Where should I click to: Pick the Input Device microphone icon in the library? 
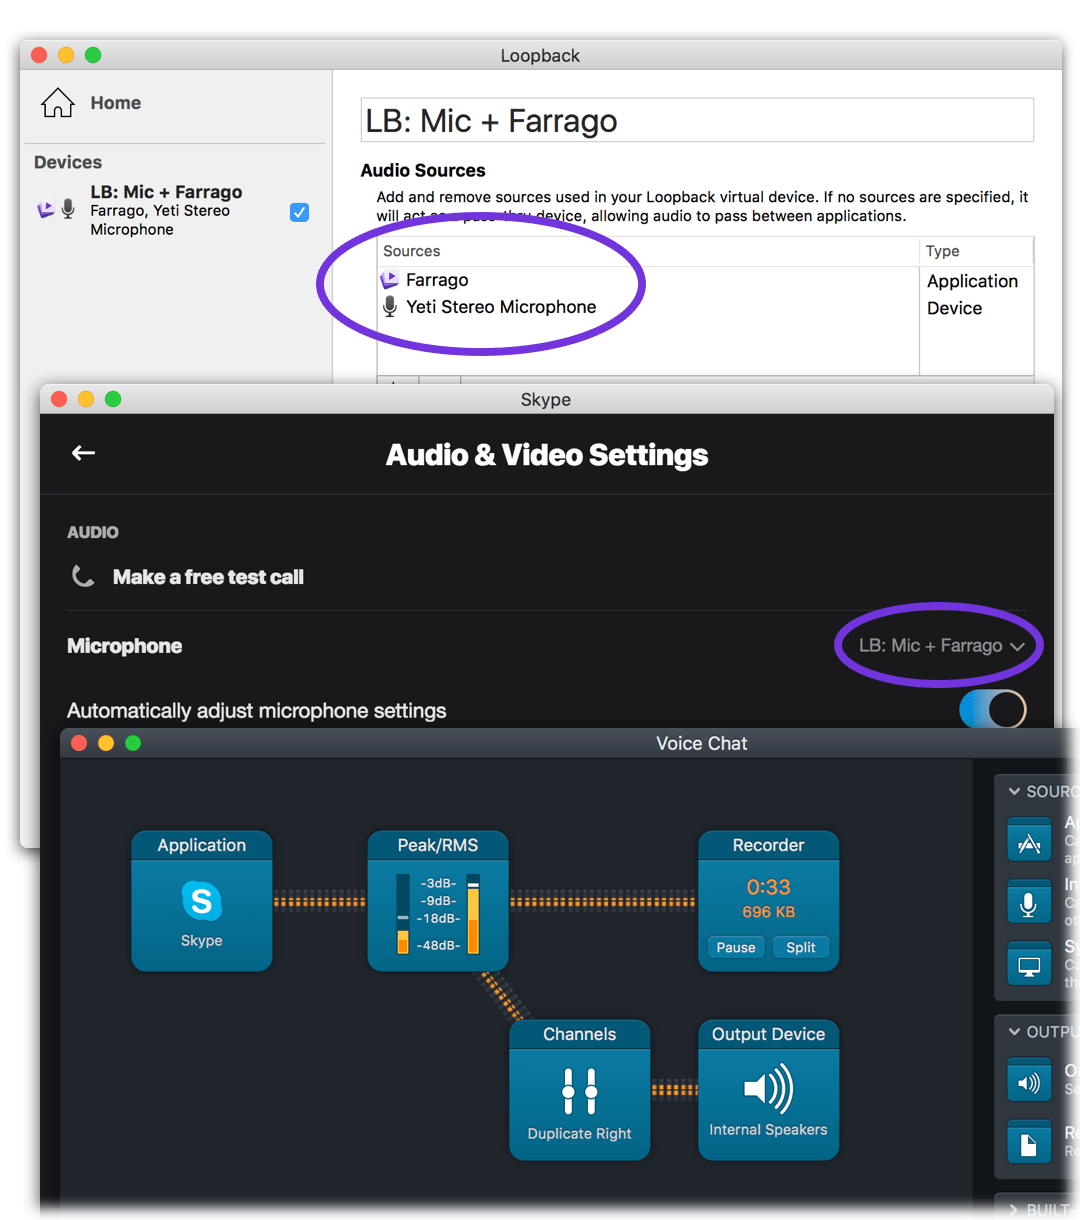1029,904
